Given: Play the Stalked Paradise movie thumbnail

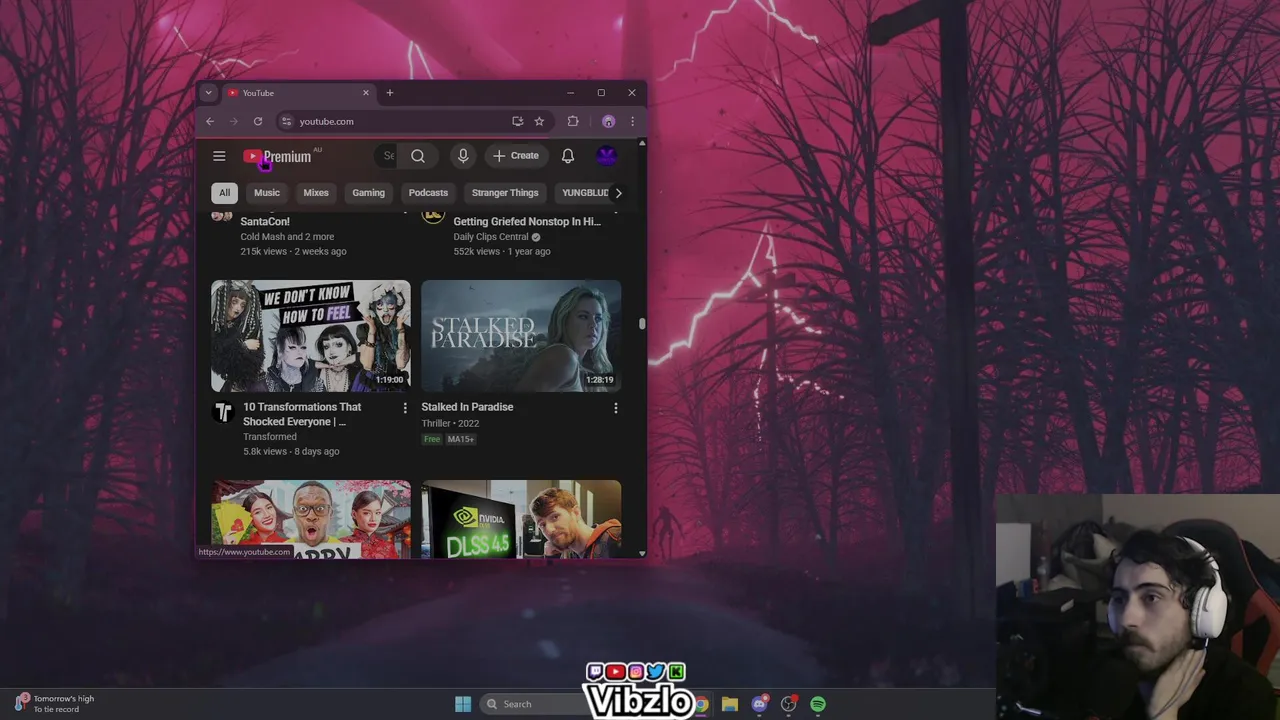Looking at the screenshot, I should (x=521, y=336).
